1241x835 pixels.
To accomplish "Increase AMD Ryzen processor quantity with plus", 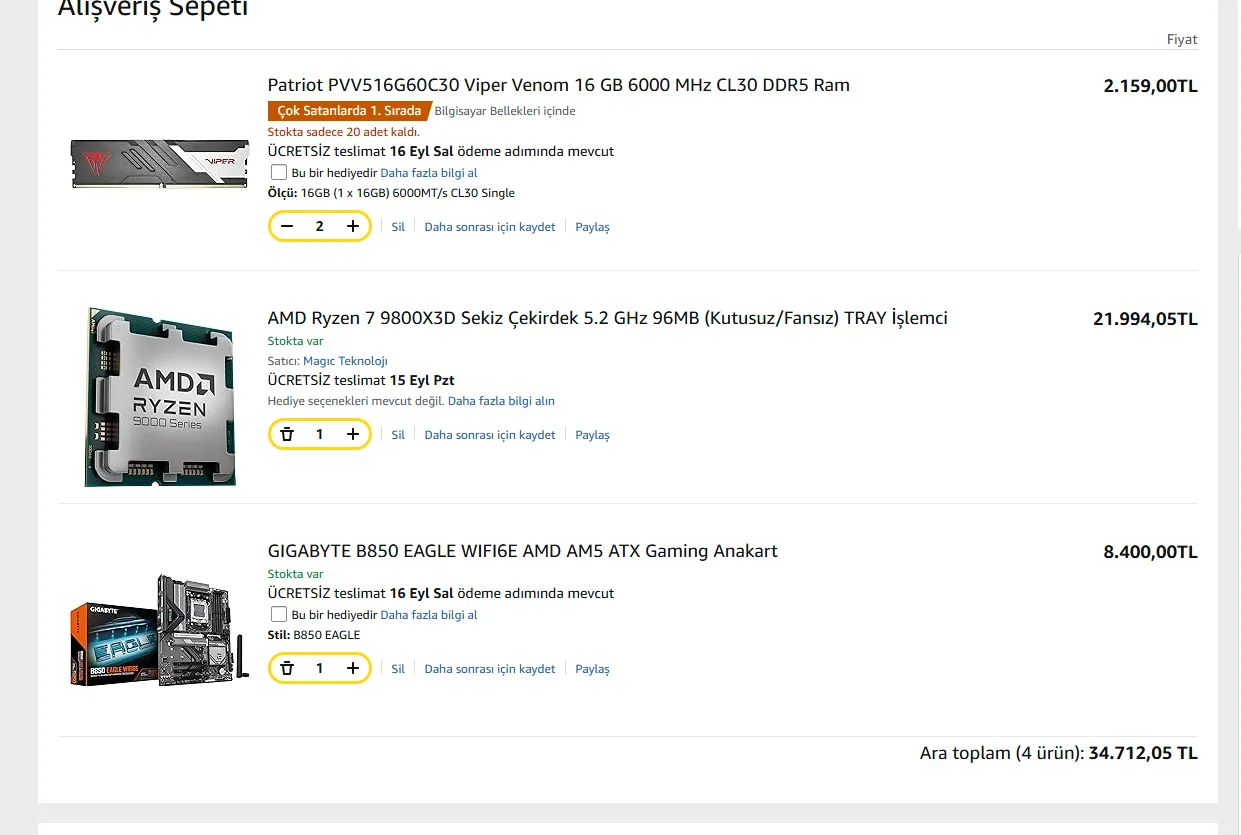I will (x=353, y=435).
